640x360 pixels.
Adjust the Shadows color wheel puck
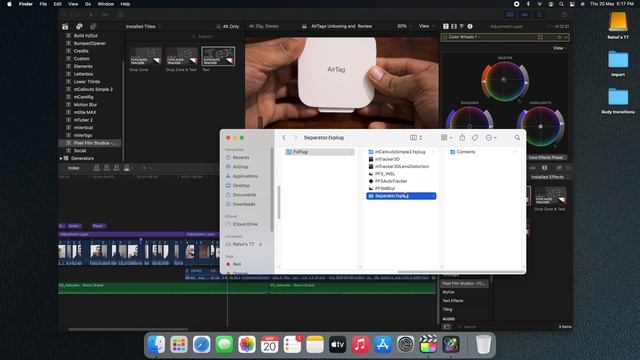point(469,126)
